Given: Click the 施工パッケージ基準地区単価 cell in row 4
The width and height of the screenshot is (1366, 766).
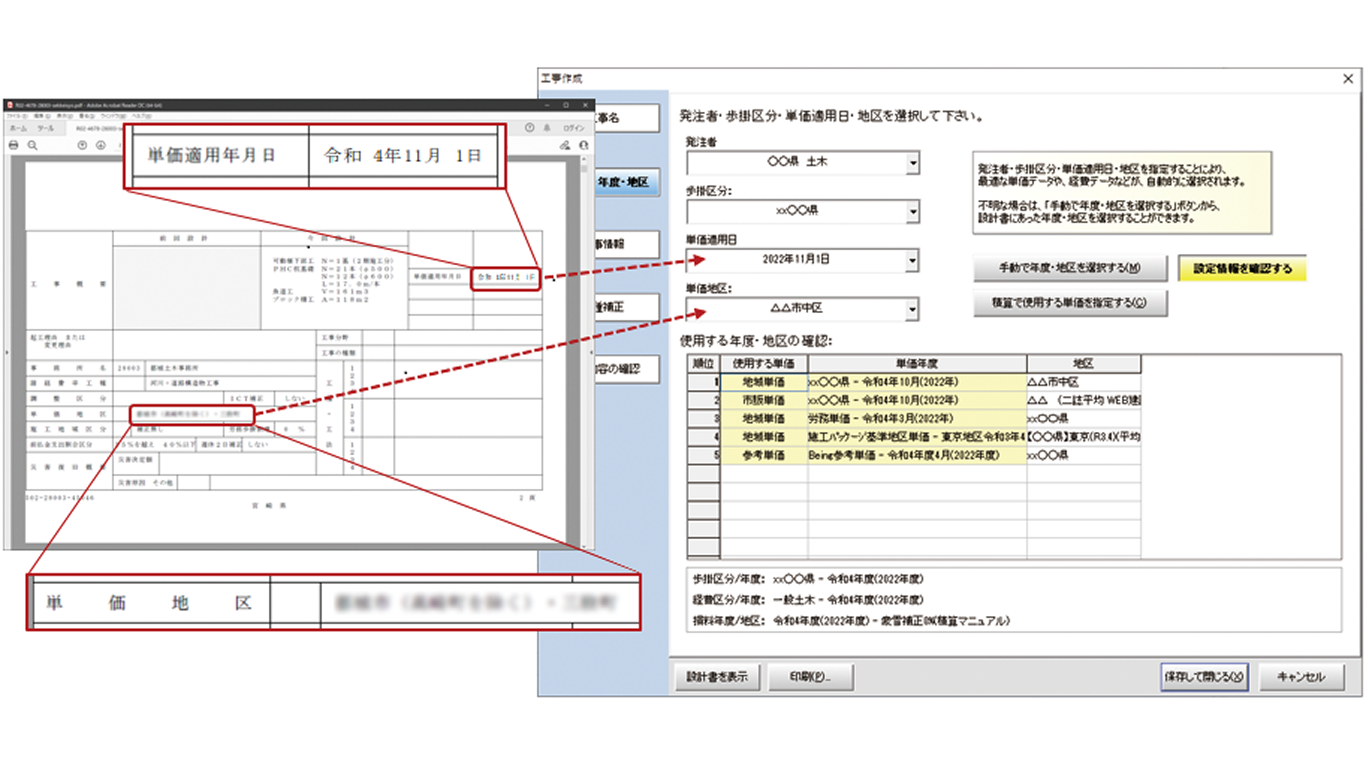Looking at the screenshot, I should click(x=917, y=436).
